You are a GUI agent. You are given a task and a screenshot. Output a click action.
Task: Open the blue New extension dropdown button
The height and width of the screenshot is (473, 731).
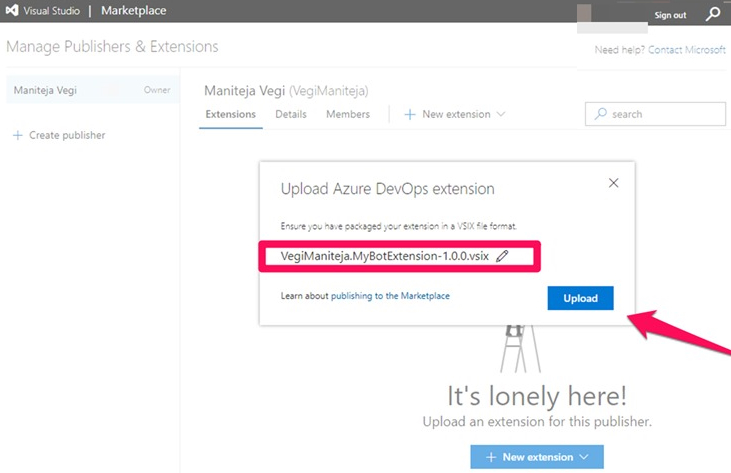click(x=536, y=457)
